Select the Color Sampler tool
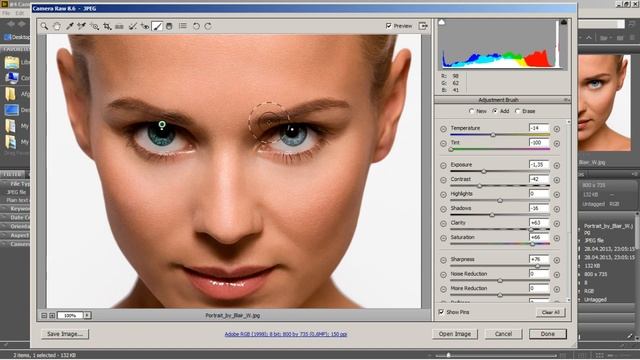 coord(82,26)
